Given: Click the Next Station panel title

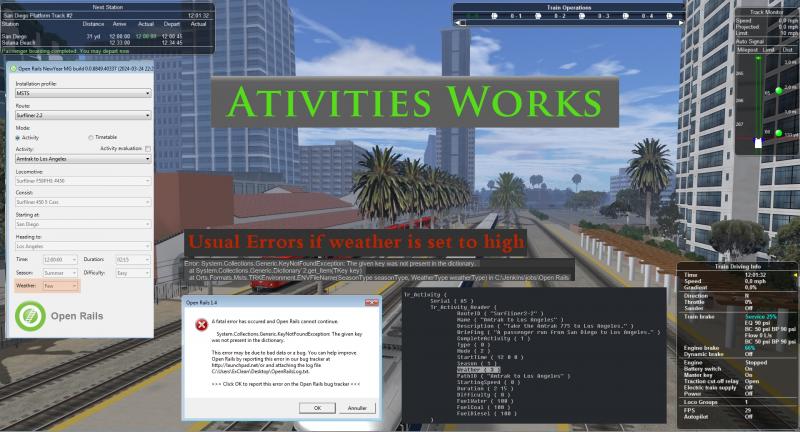Looking at the screenshot, I should [108, 8].
